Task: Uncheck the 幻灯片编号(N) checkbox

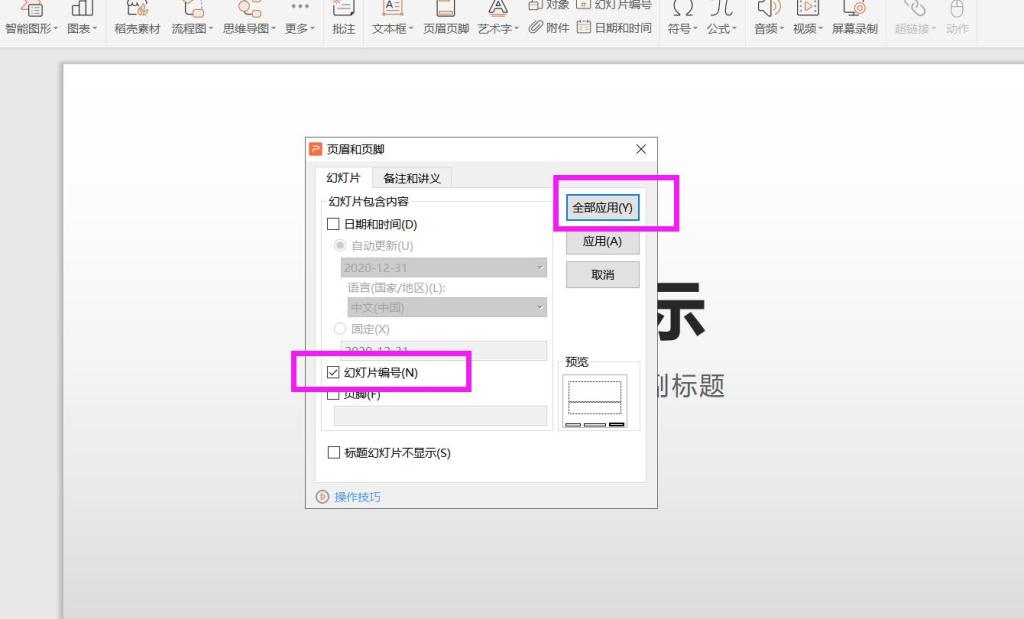Action: (333, 372)
